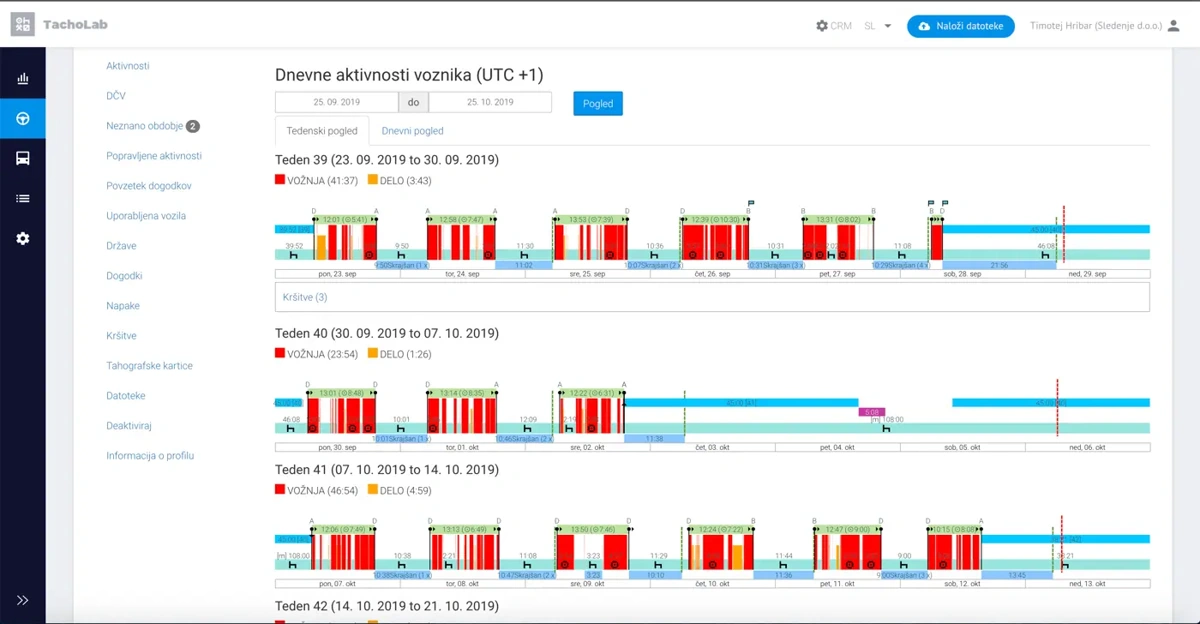The width and height of the screenshot is (1200, 624).
Task: Click the start date field 25. 09. 2019
Action: [337, 102]
